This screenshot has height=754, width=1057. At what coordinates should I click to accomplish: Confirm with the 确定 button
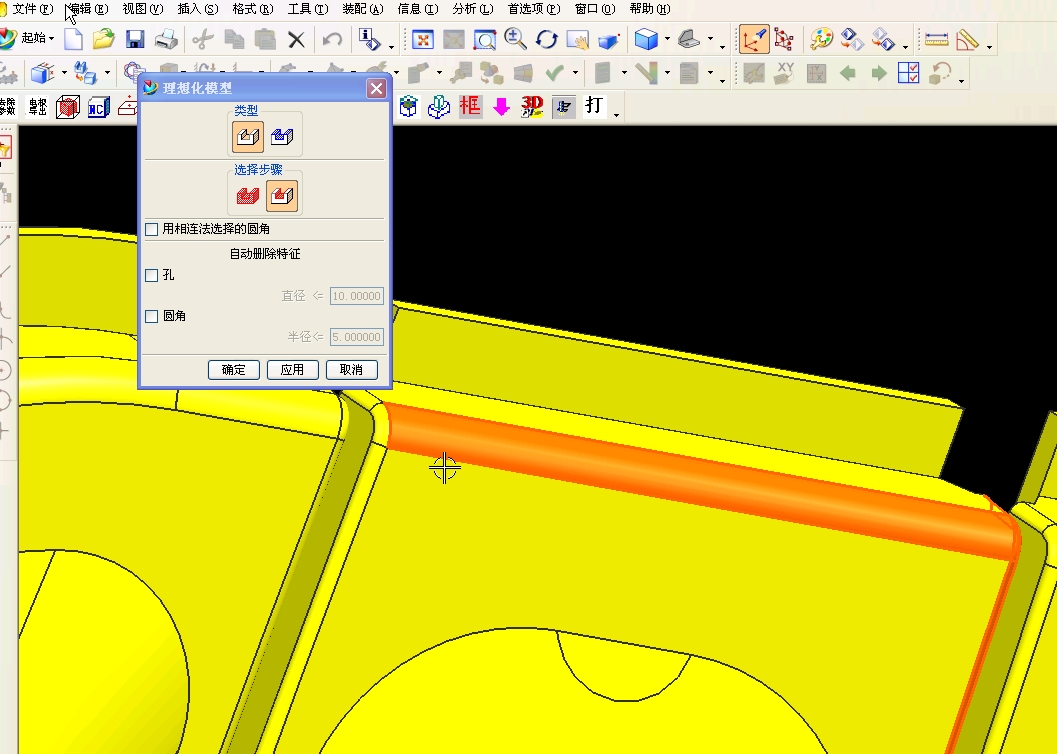pos(234,370)
